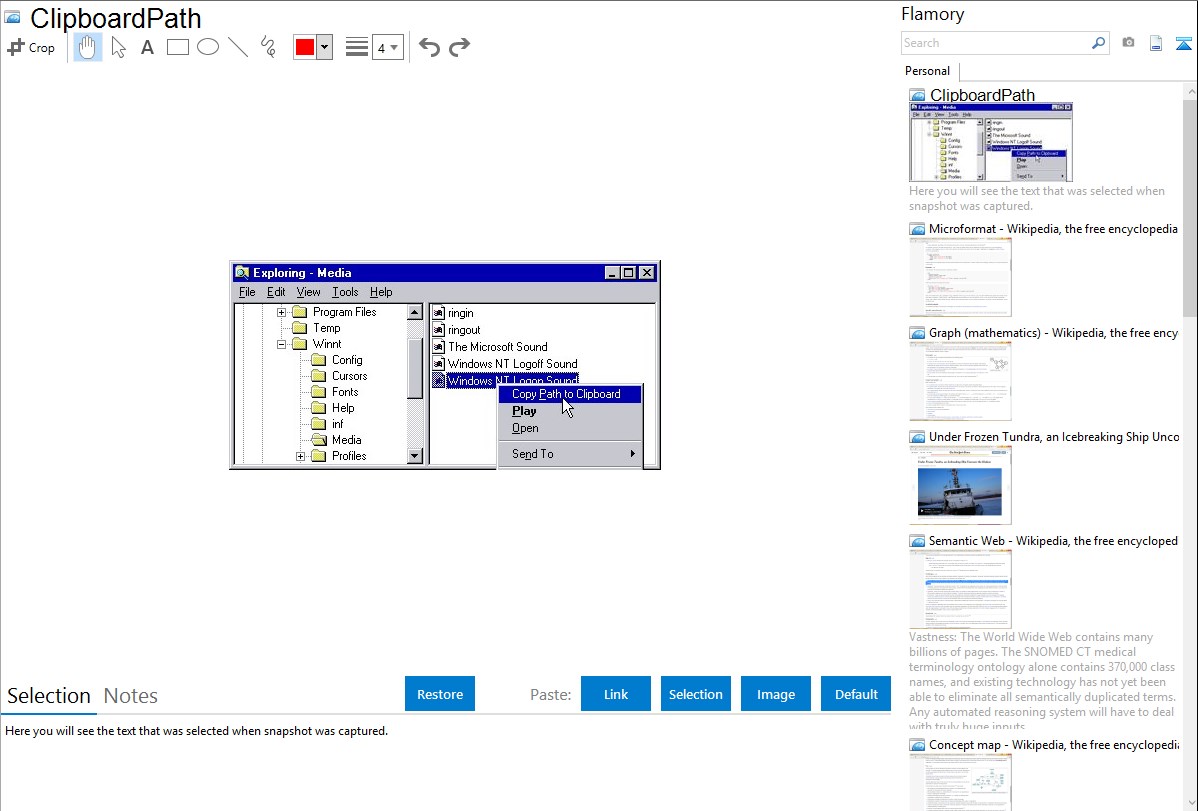Click Copy Path to Clipboard in canvas snapshot
Viewport: 1198px width, 811px height.
point(569,394)
